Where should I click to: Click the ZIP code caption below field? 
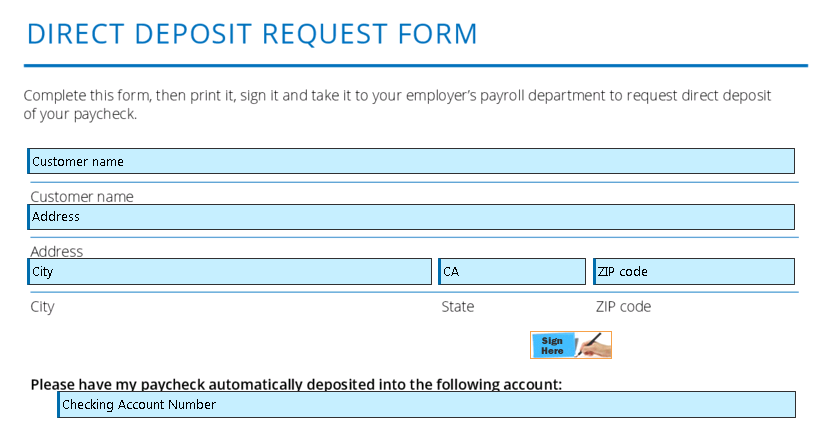[623, 307]
